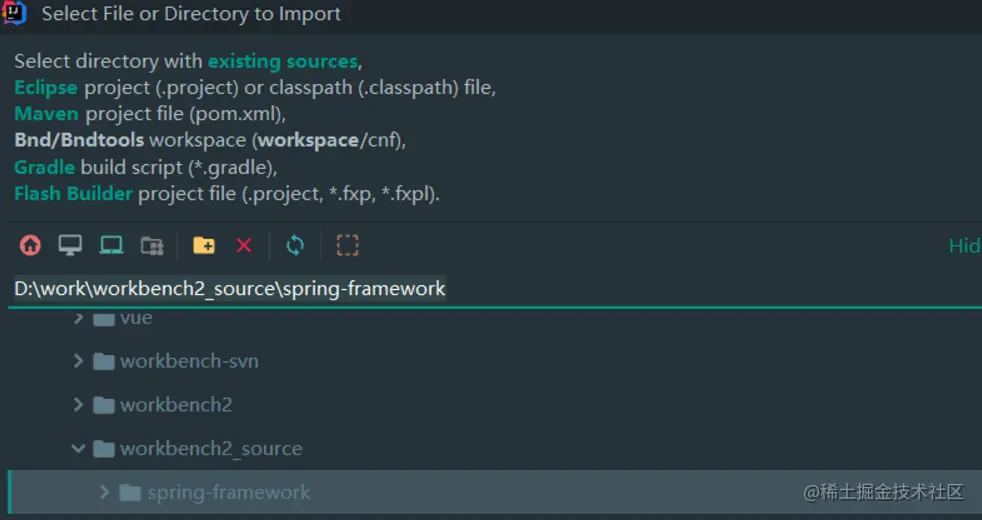Select the spring-framework directory
Screen dimensions: 982x520
[228, 493]
